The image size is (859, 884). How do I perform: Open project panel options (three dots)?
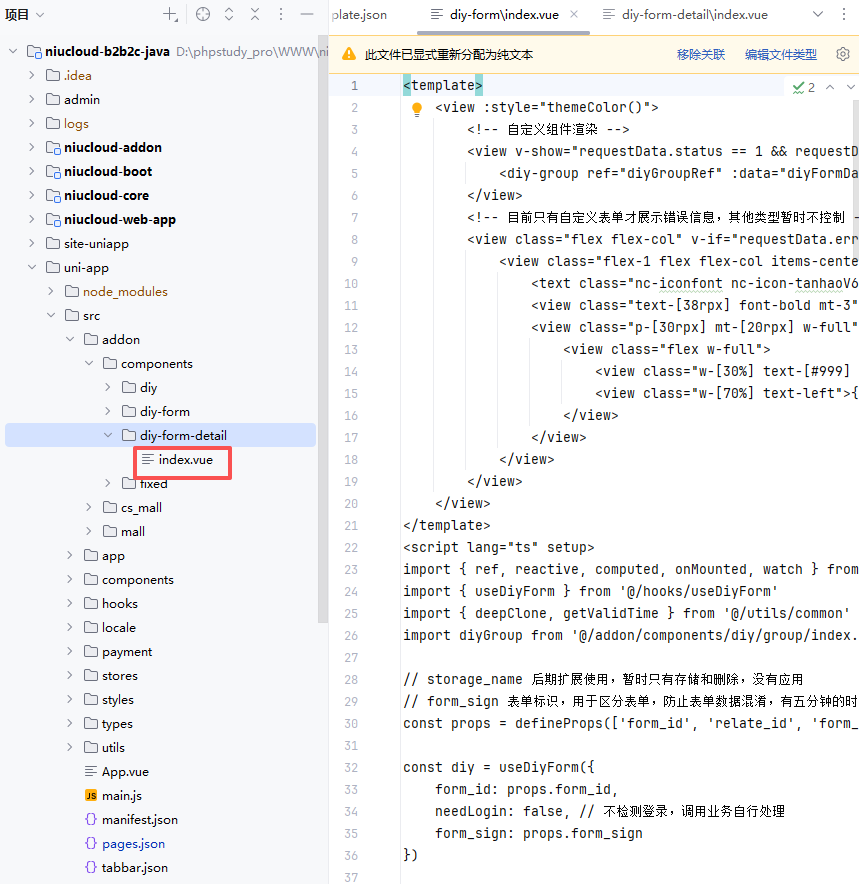click(281, 14)
